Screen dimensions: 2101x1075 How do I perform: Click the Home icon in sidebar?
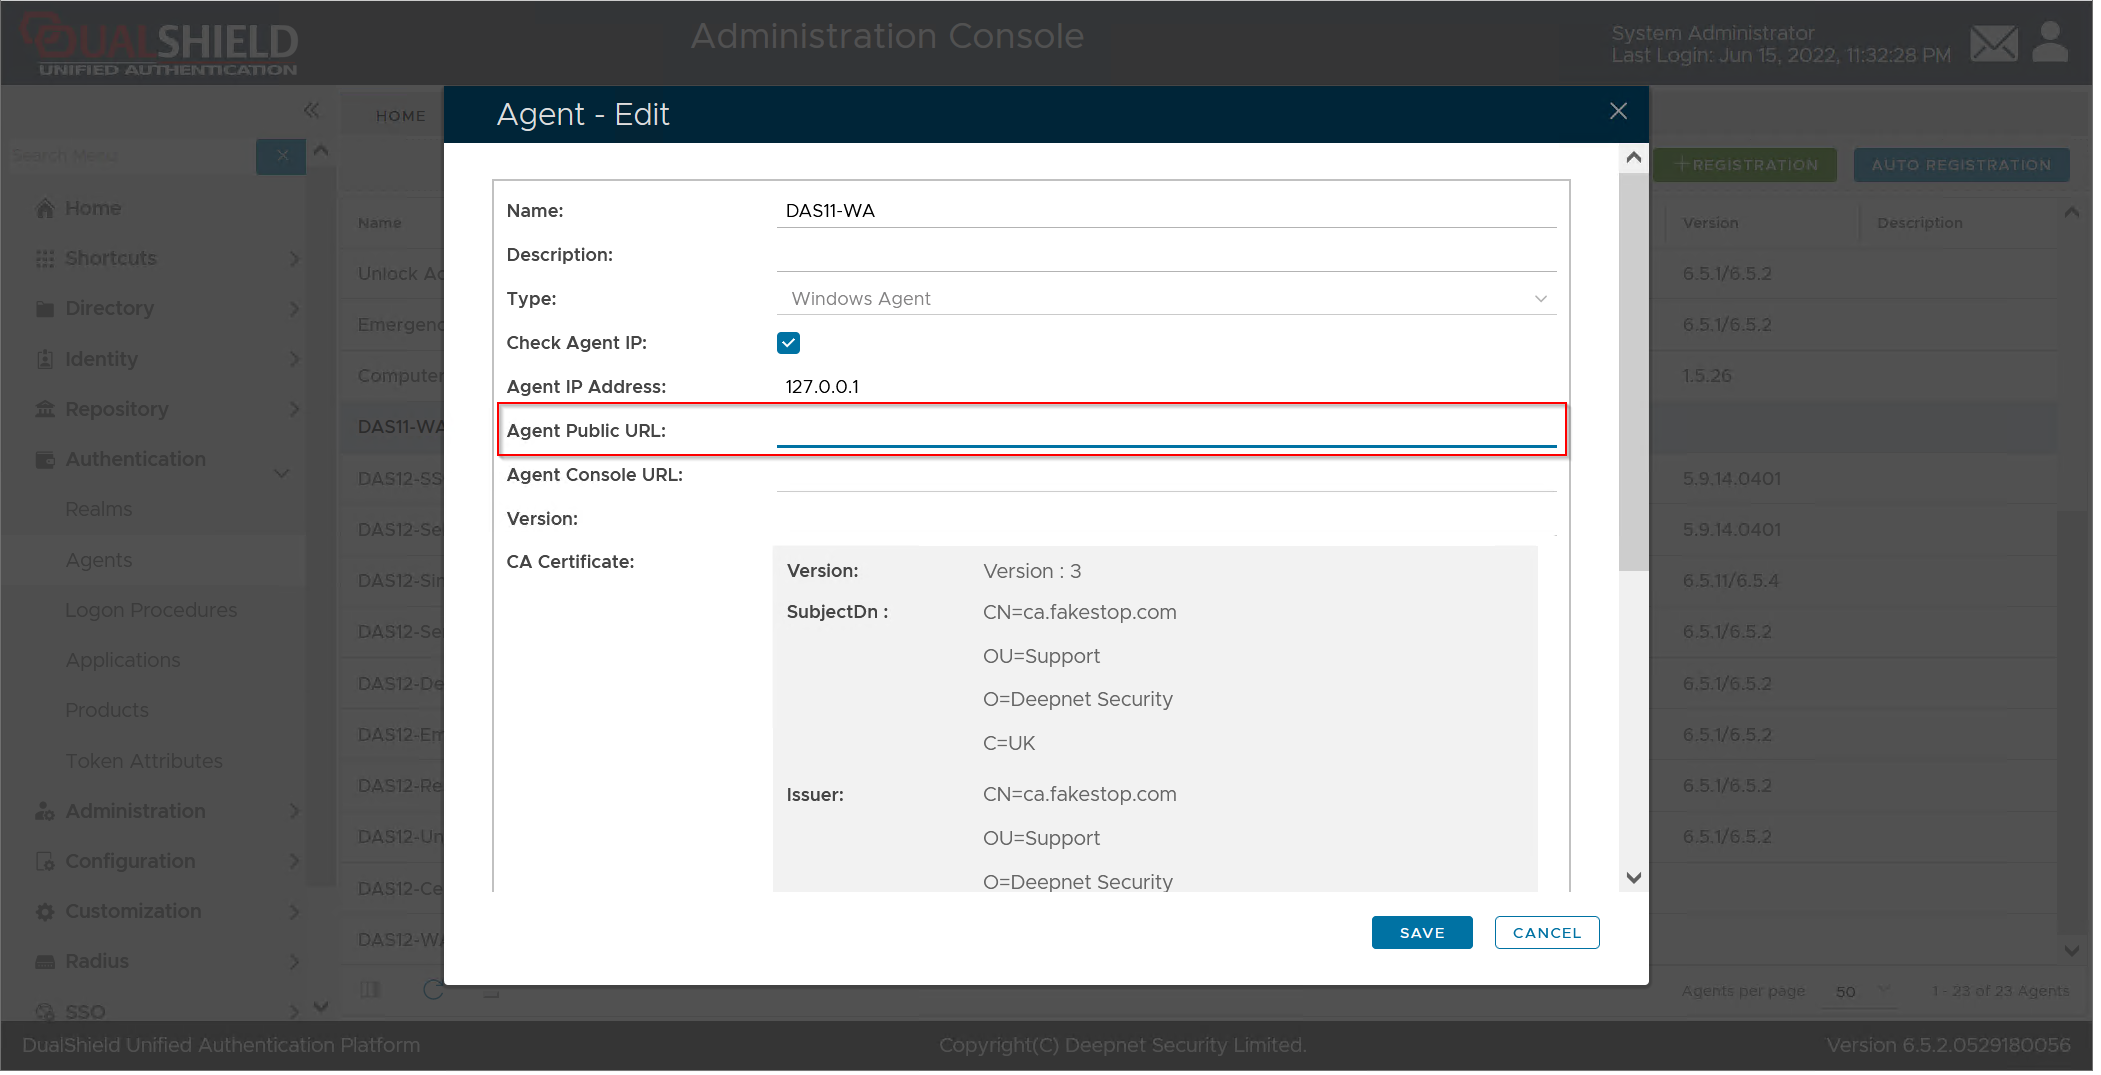pos(45,208)
